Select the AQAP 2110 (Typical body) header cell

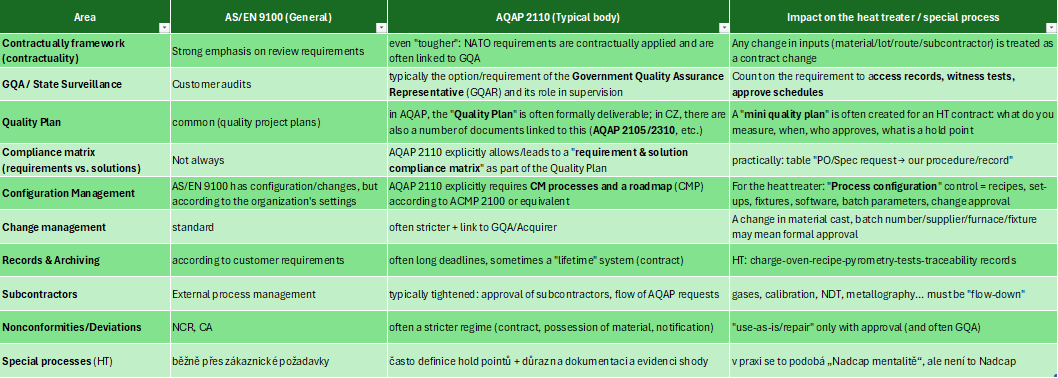(559, 17)
